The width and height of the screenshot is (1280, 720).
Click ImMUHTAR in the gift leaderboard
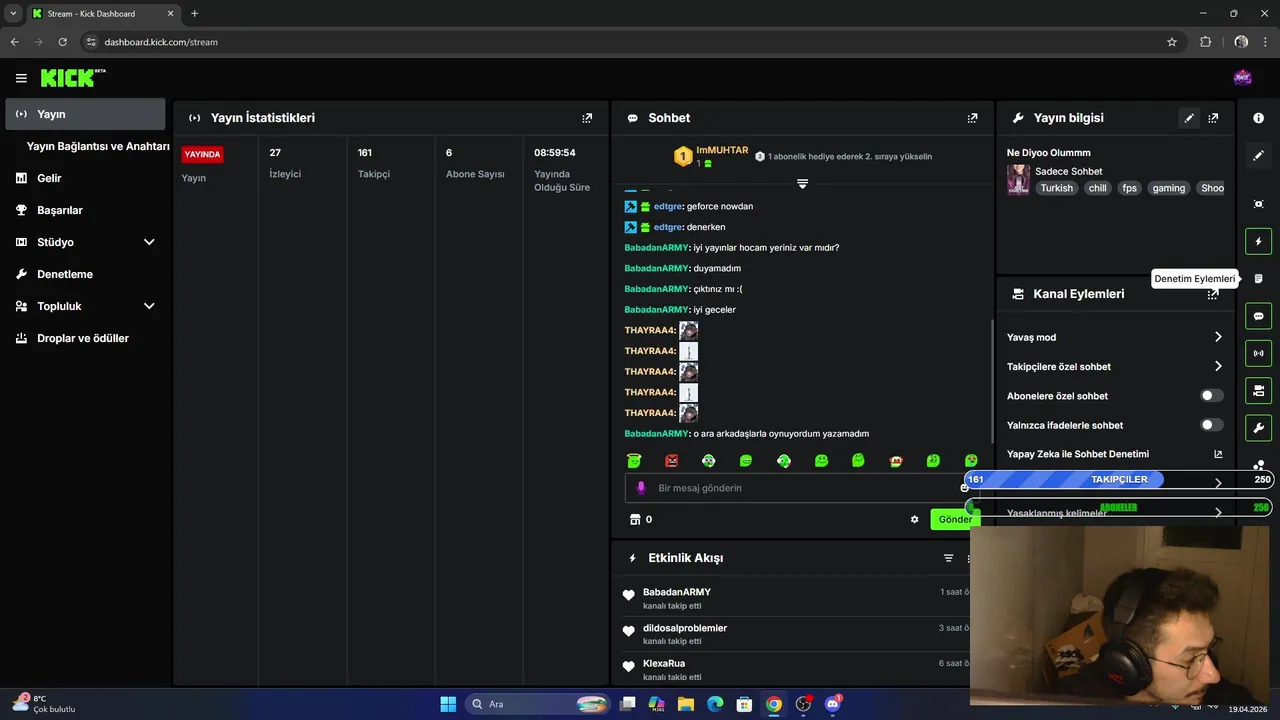coord(722,150)
